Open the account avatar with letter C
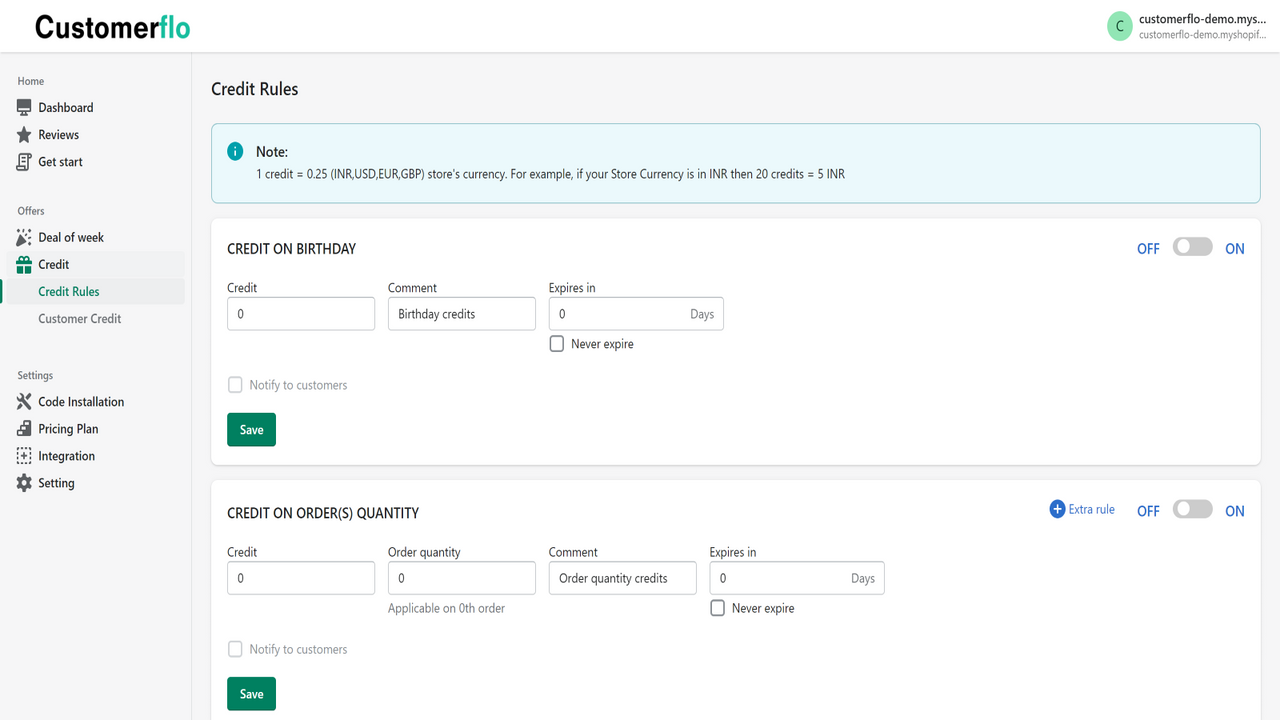 1120,27
